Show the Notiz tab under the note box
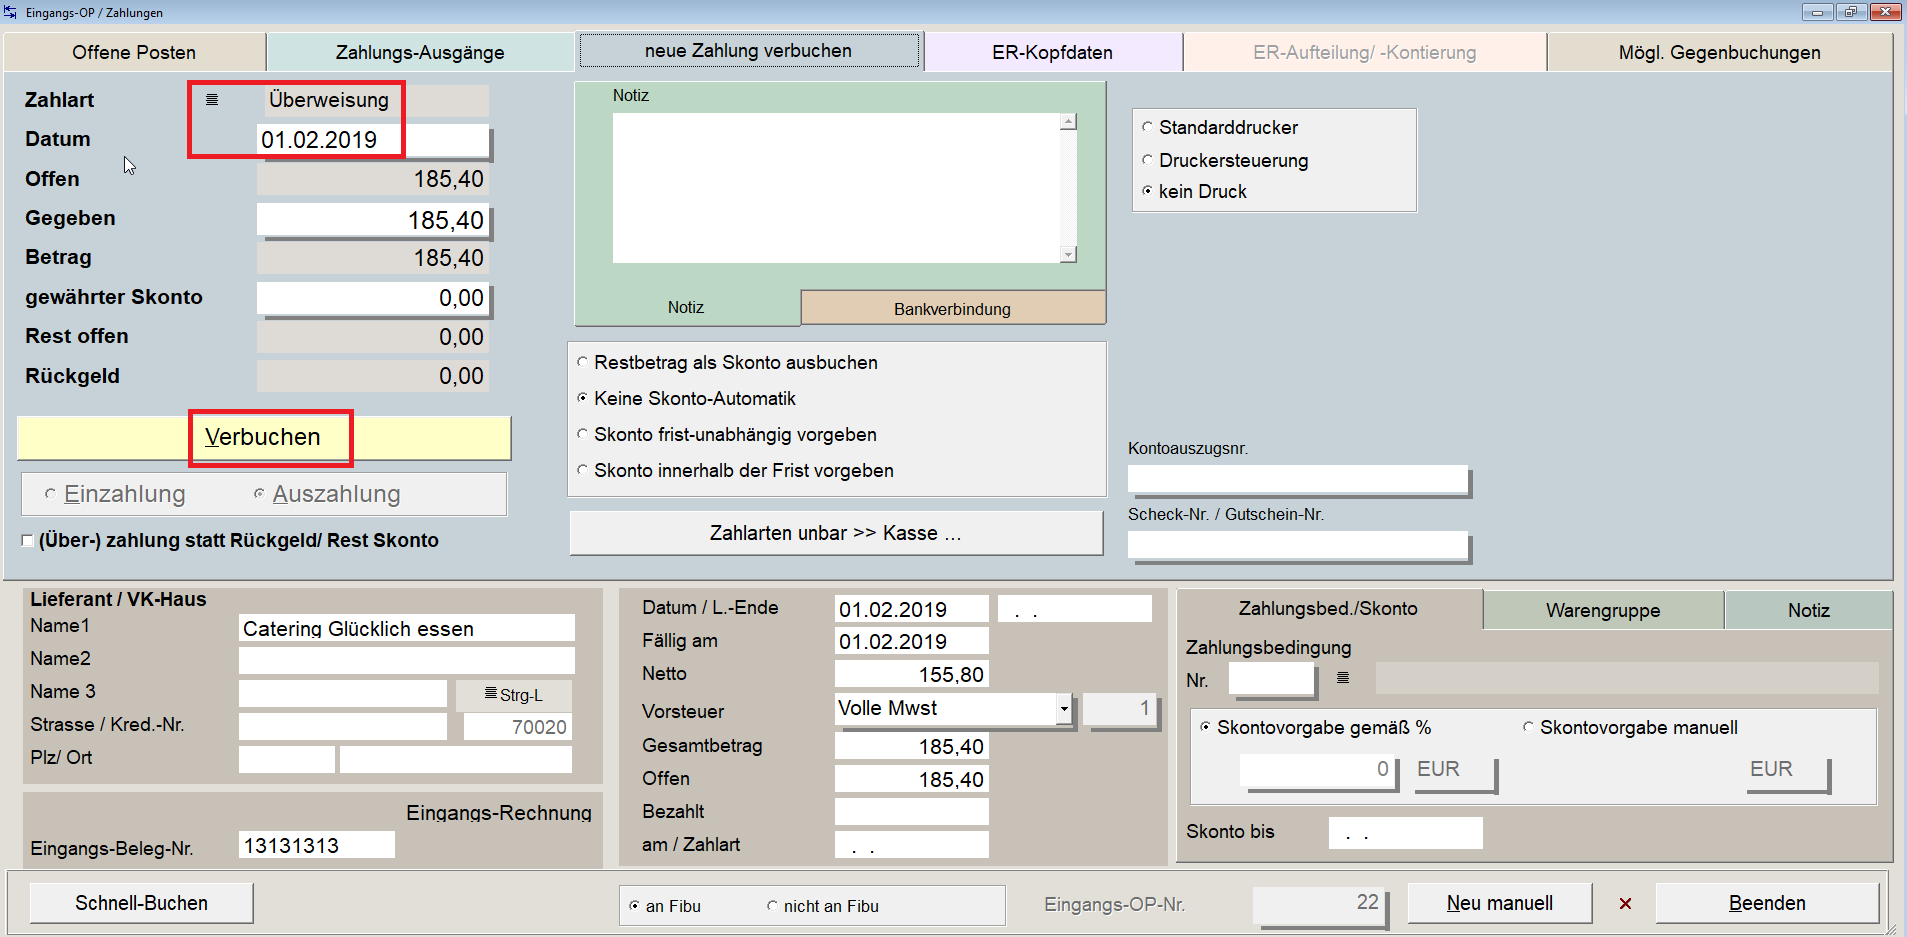 (686, 308)
